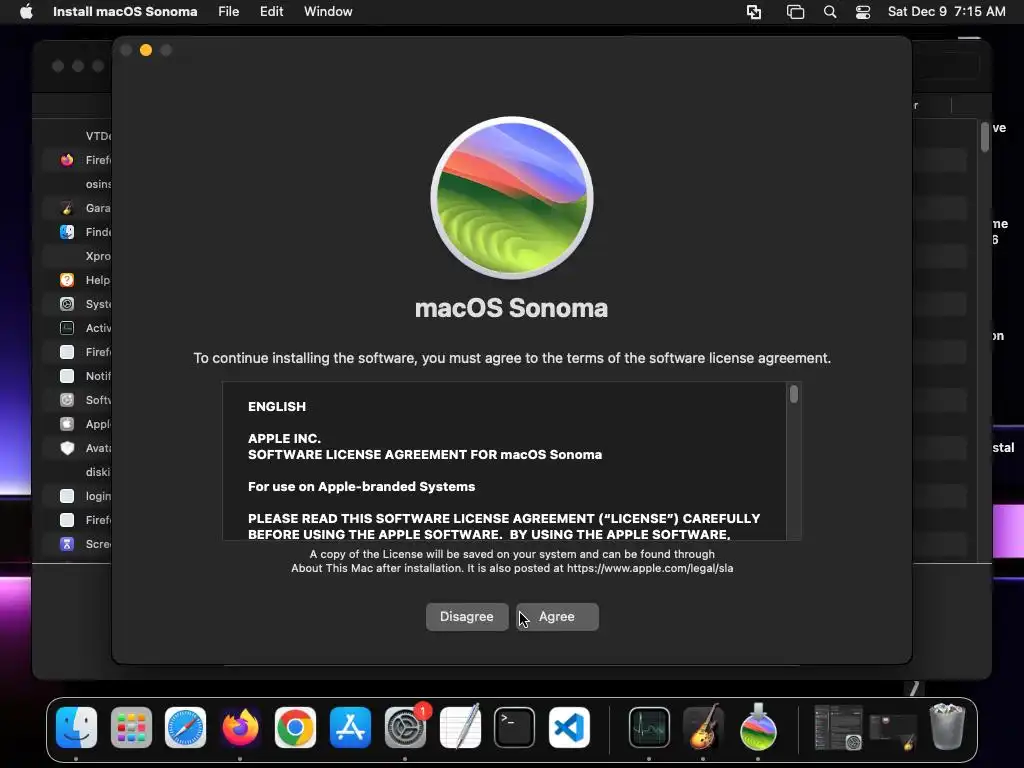The height and width of the screenshot is (768, 1024).
Task: Open the Window menu
Action: tap(328, 12)
